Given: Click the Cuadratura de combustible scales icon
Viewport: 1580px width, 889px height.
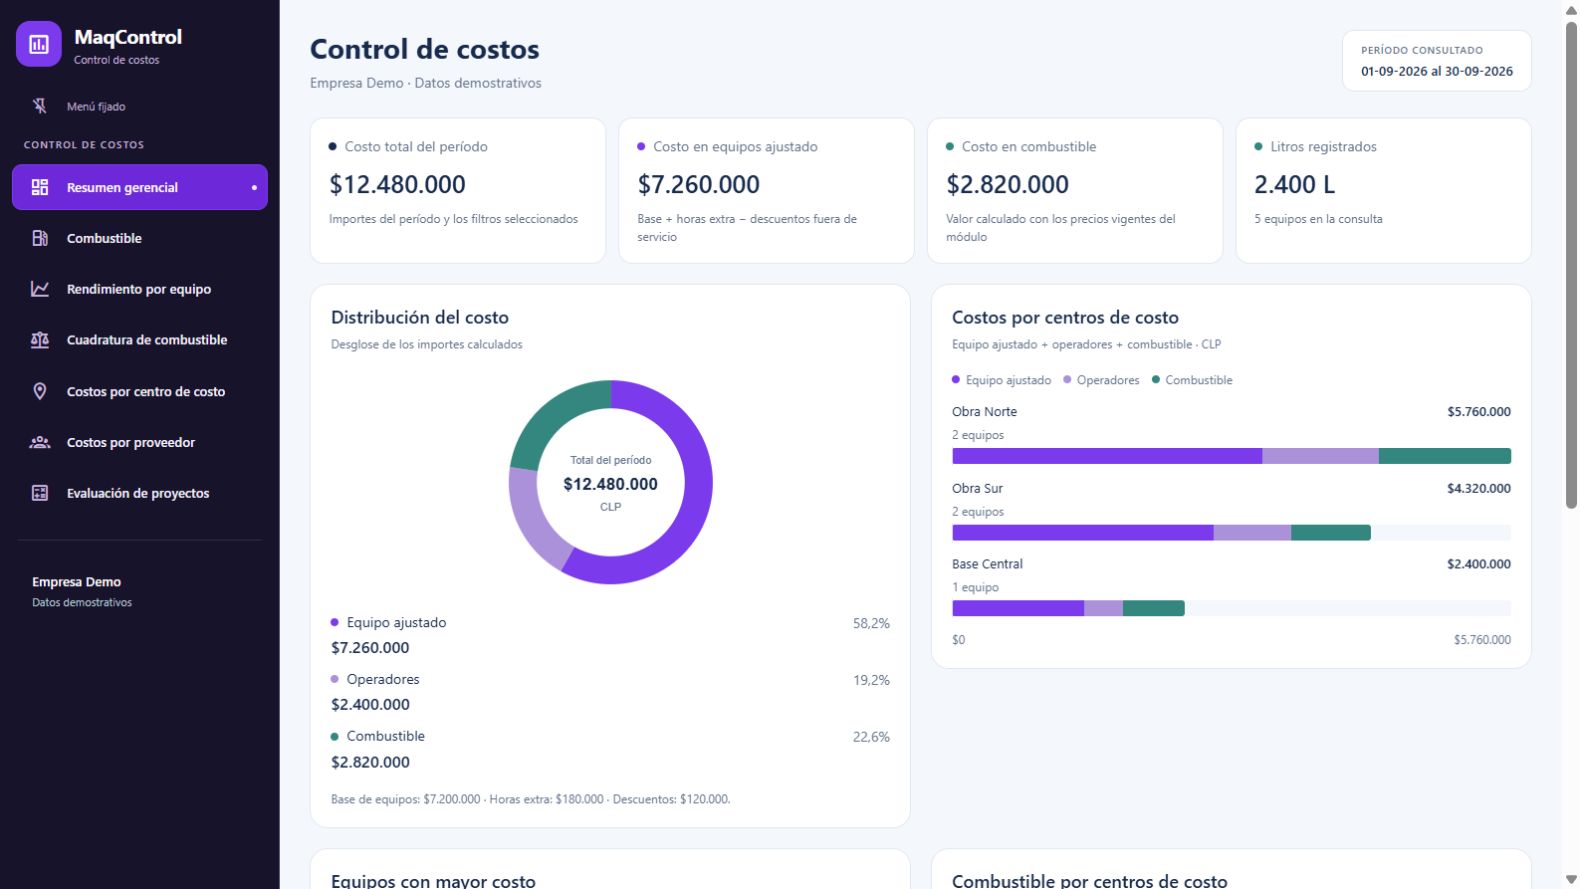Looking at the screenshot, I should 40,340.
